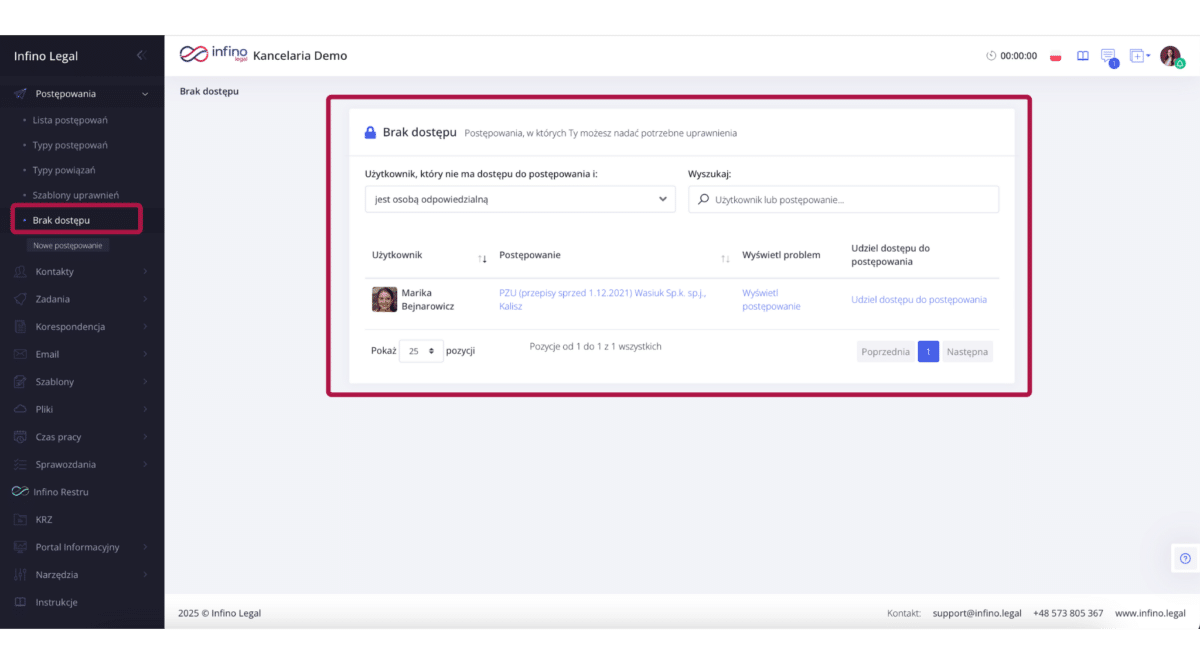Click the Infino Legal logo in header
1200x664 pixels.
212,55
